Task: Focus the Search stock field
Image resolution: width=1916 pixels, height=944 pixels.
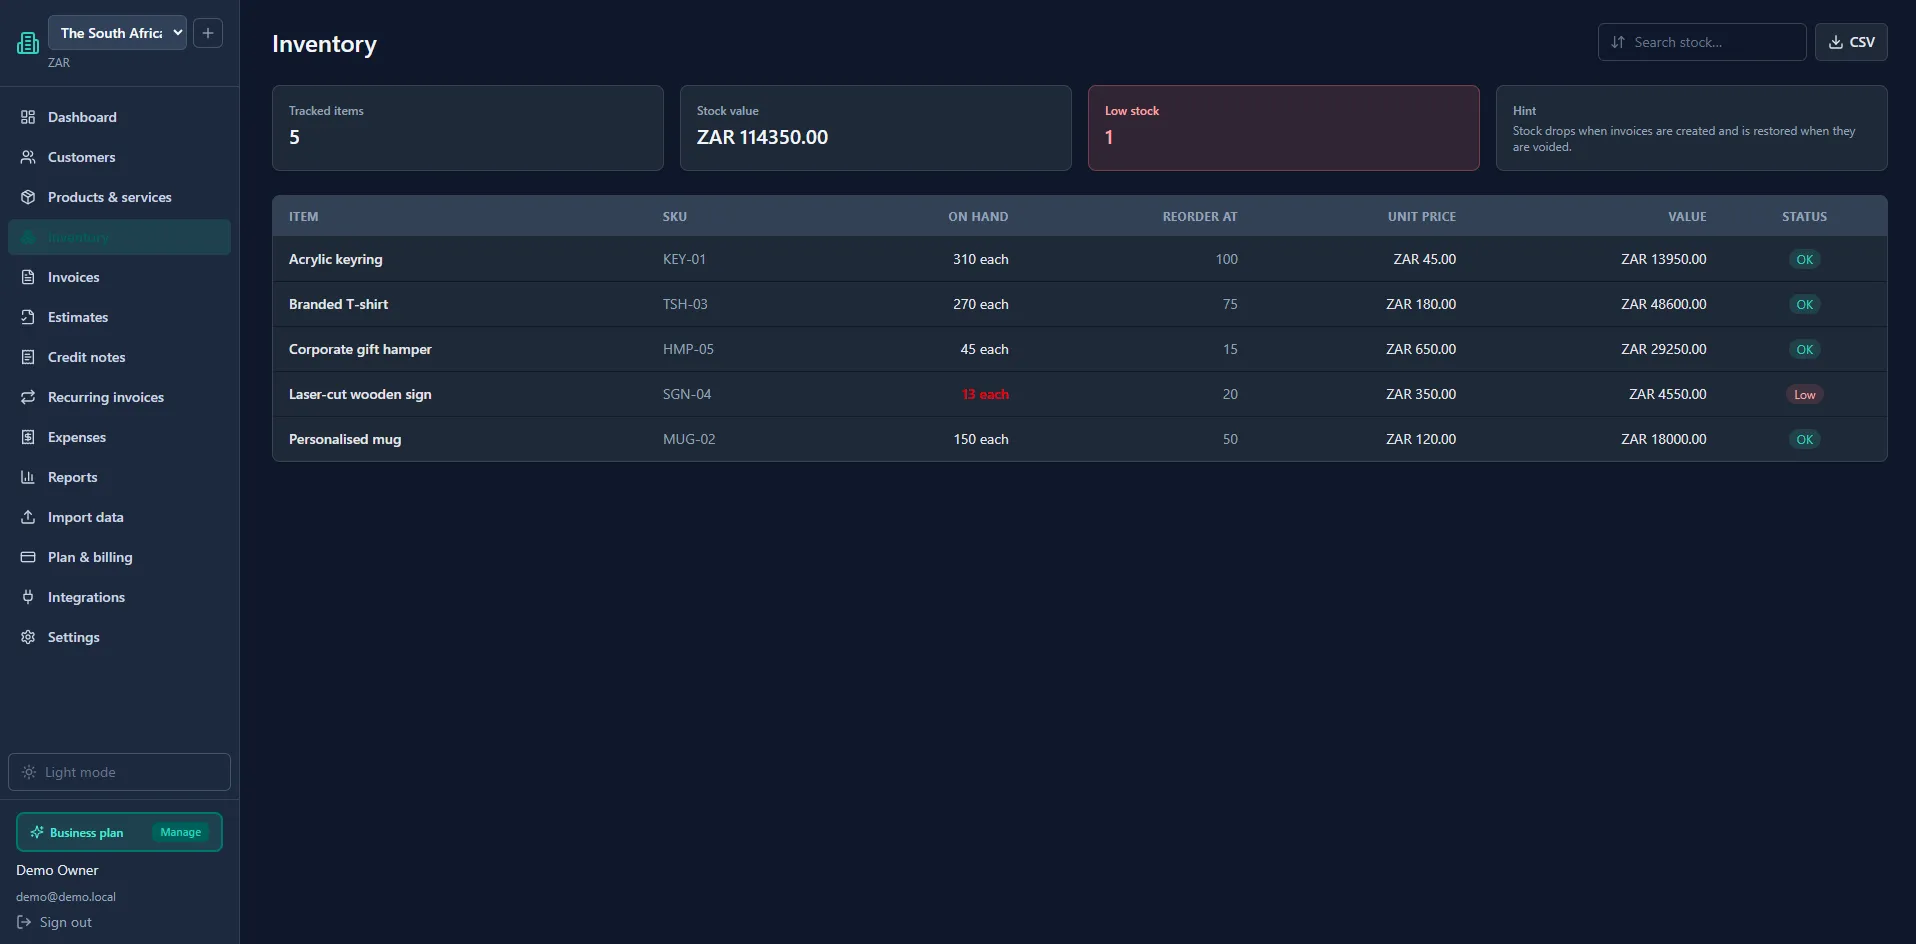Action: tap(1702, 42)
